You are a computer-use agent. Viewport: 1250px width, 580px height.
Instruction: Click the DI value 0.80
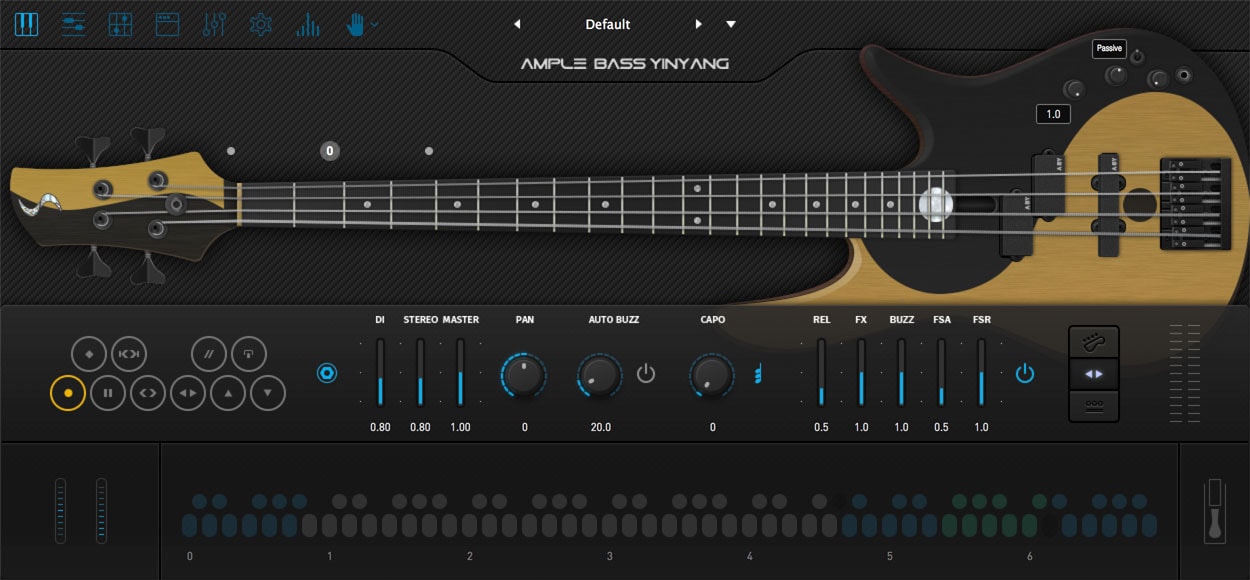click(380, 427)
